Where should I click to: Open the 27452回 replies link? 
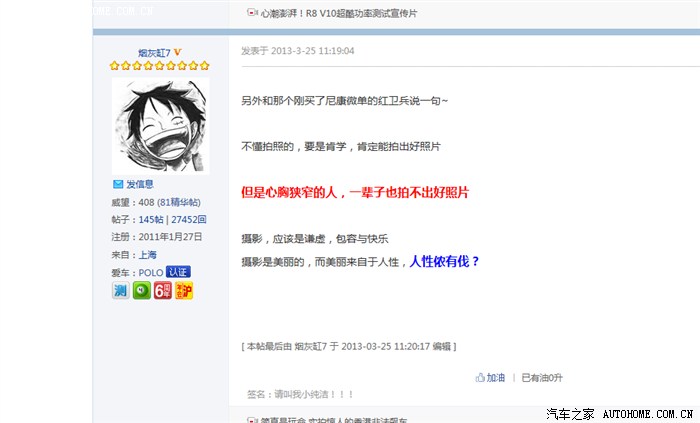click(x=189, y=220)
